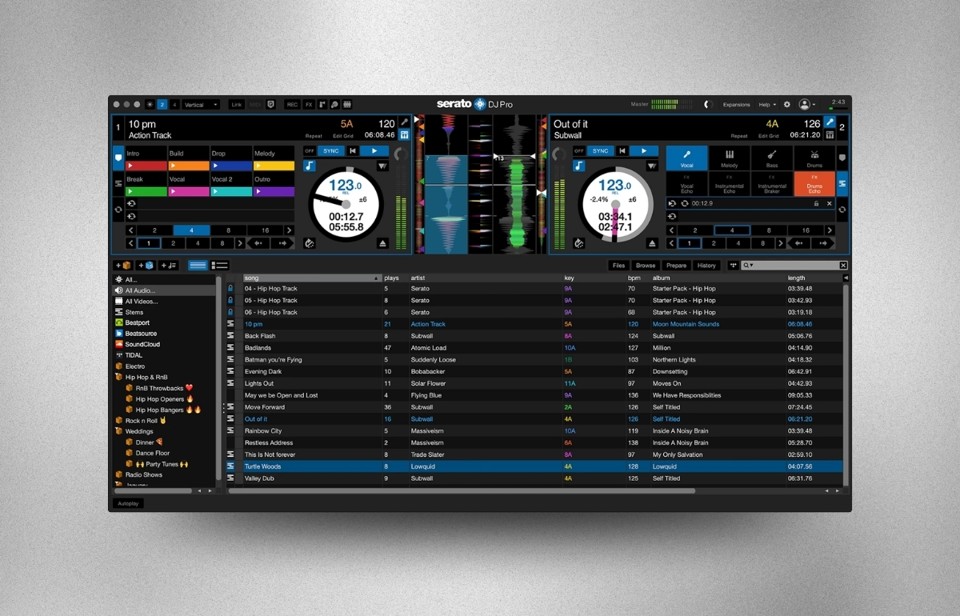Select 2-deck display mode

162,105
